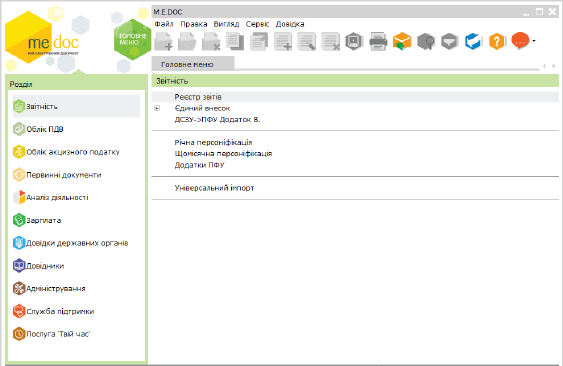Click the open folder toolbar icon
The image size is (563, 366).
pos(187,41)
